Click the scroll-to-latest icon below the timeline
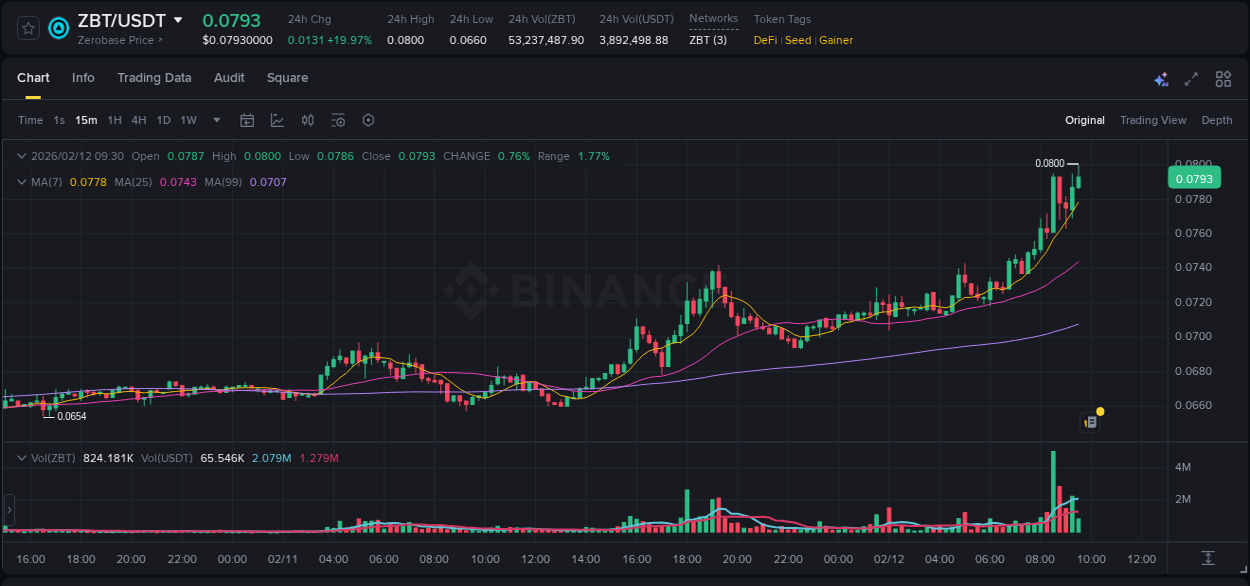1250x586 pixels. 1207,559
